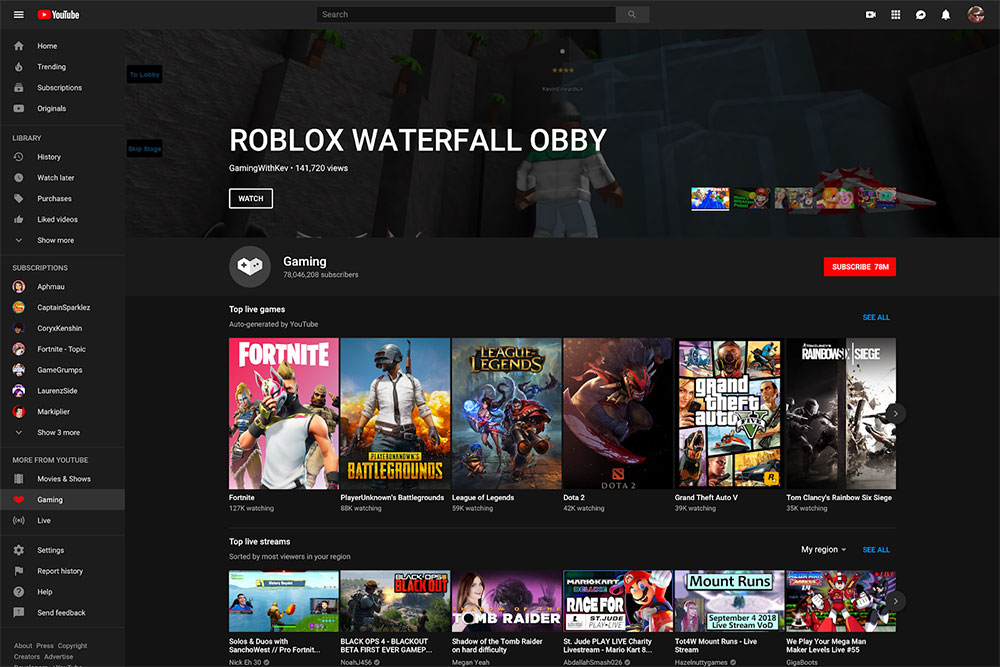Click in the Search input field
The width and height of the screenshot is (1000, 667).
[x=466, y=14]
